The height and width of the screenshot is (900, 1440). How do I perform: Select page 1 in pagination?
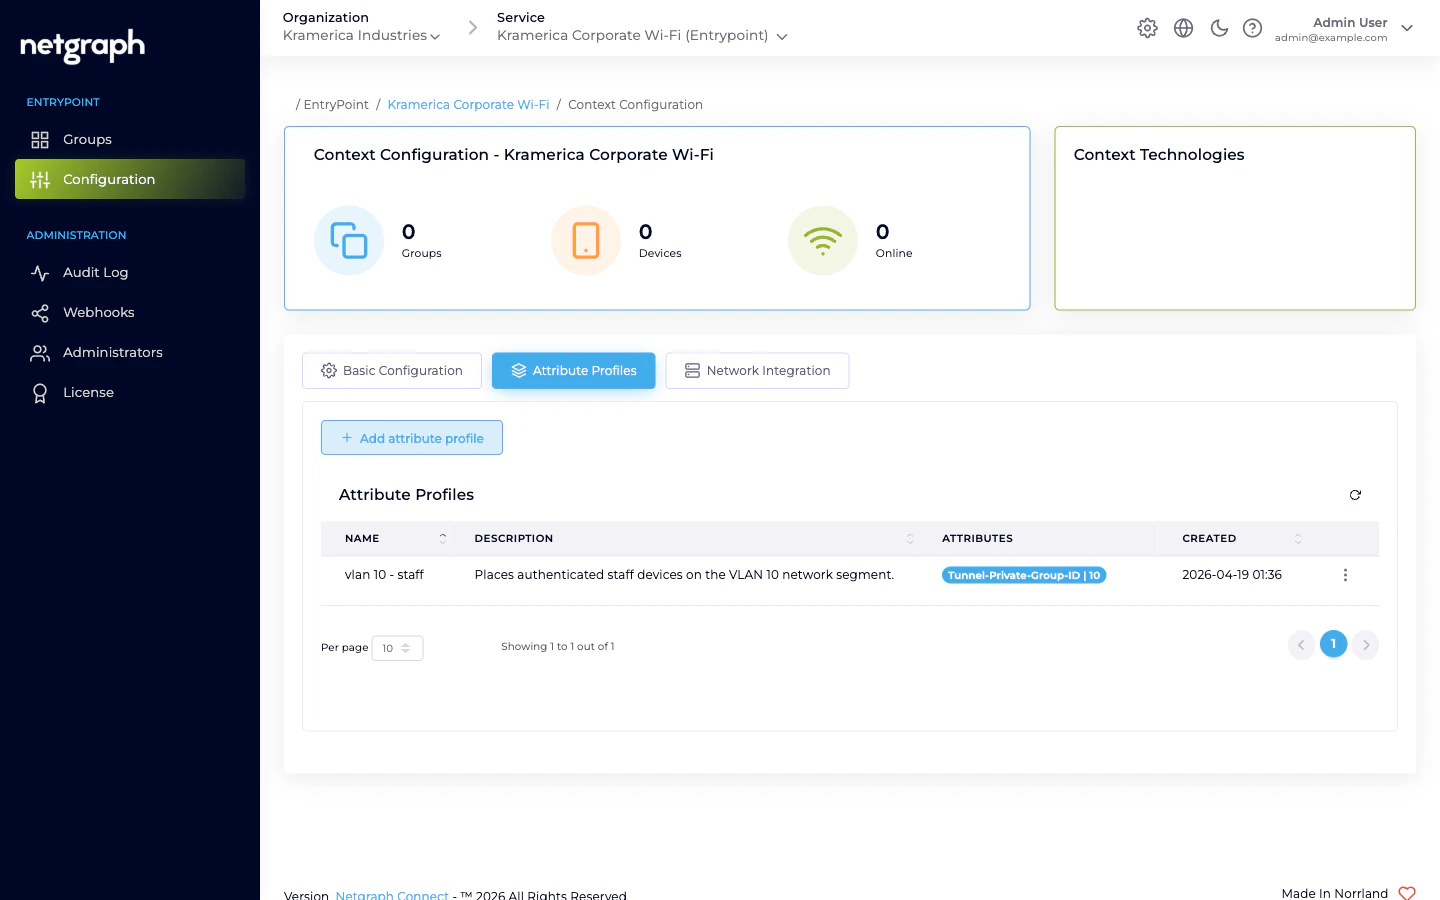click(1334, 644)
